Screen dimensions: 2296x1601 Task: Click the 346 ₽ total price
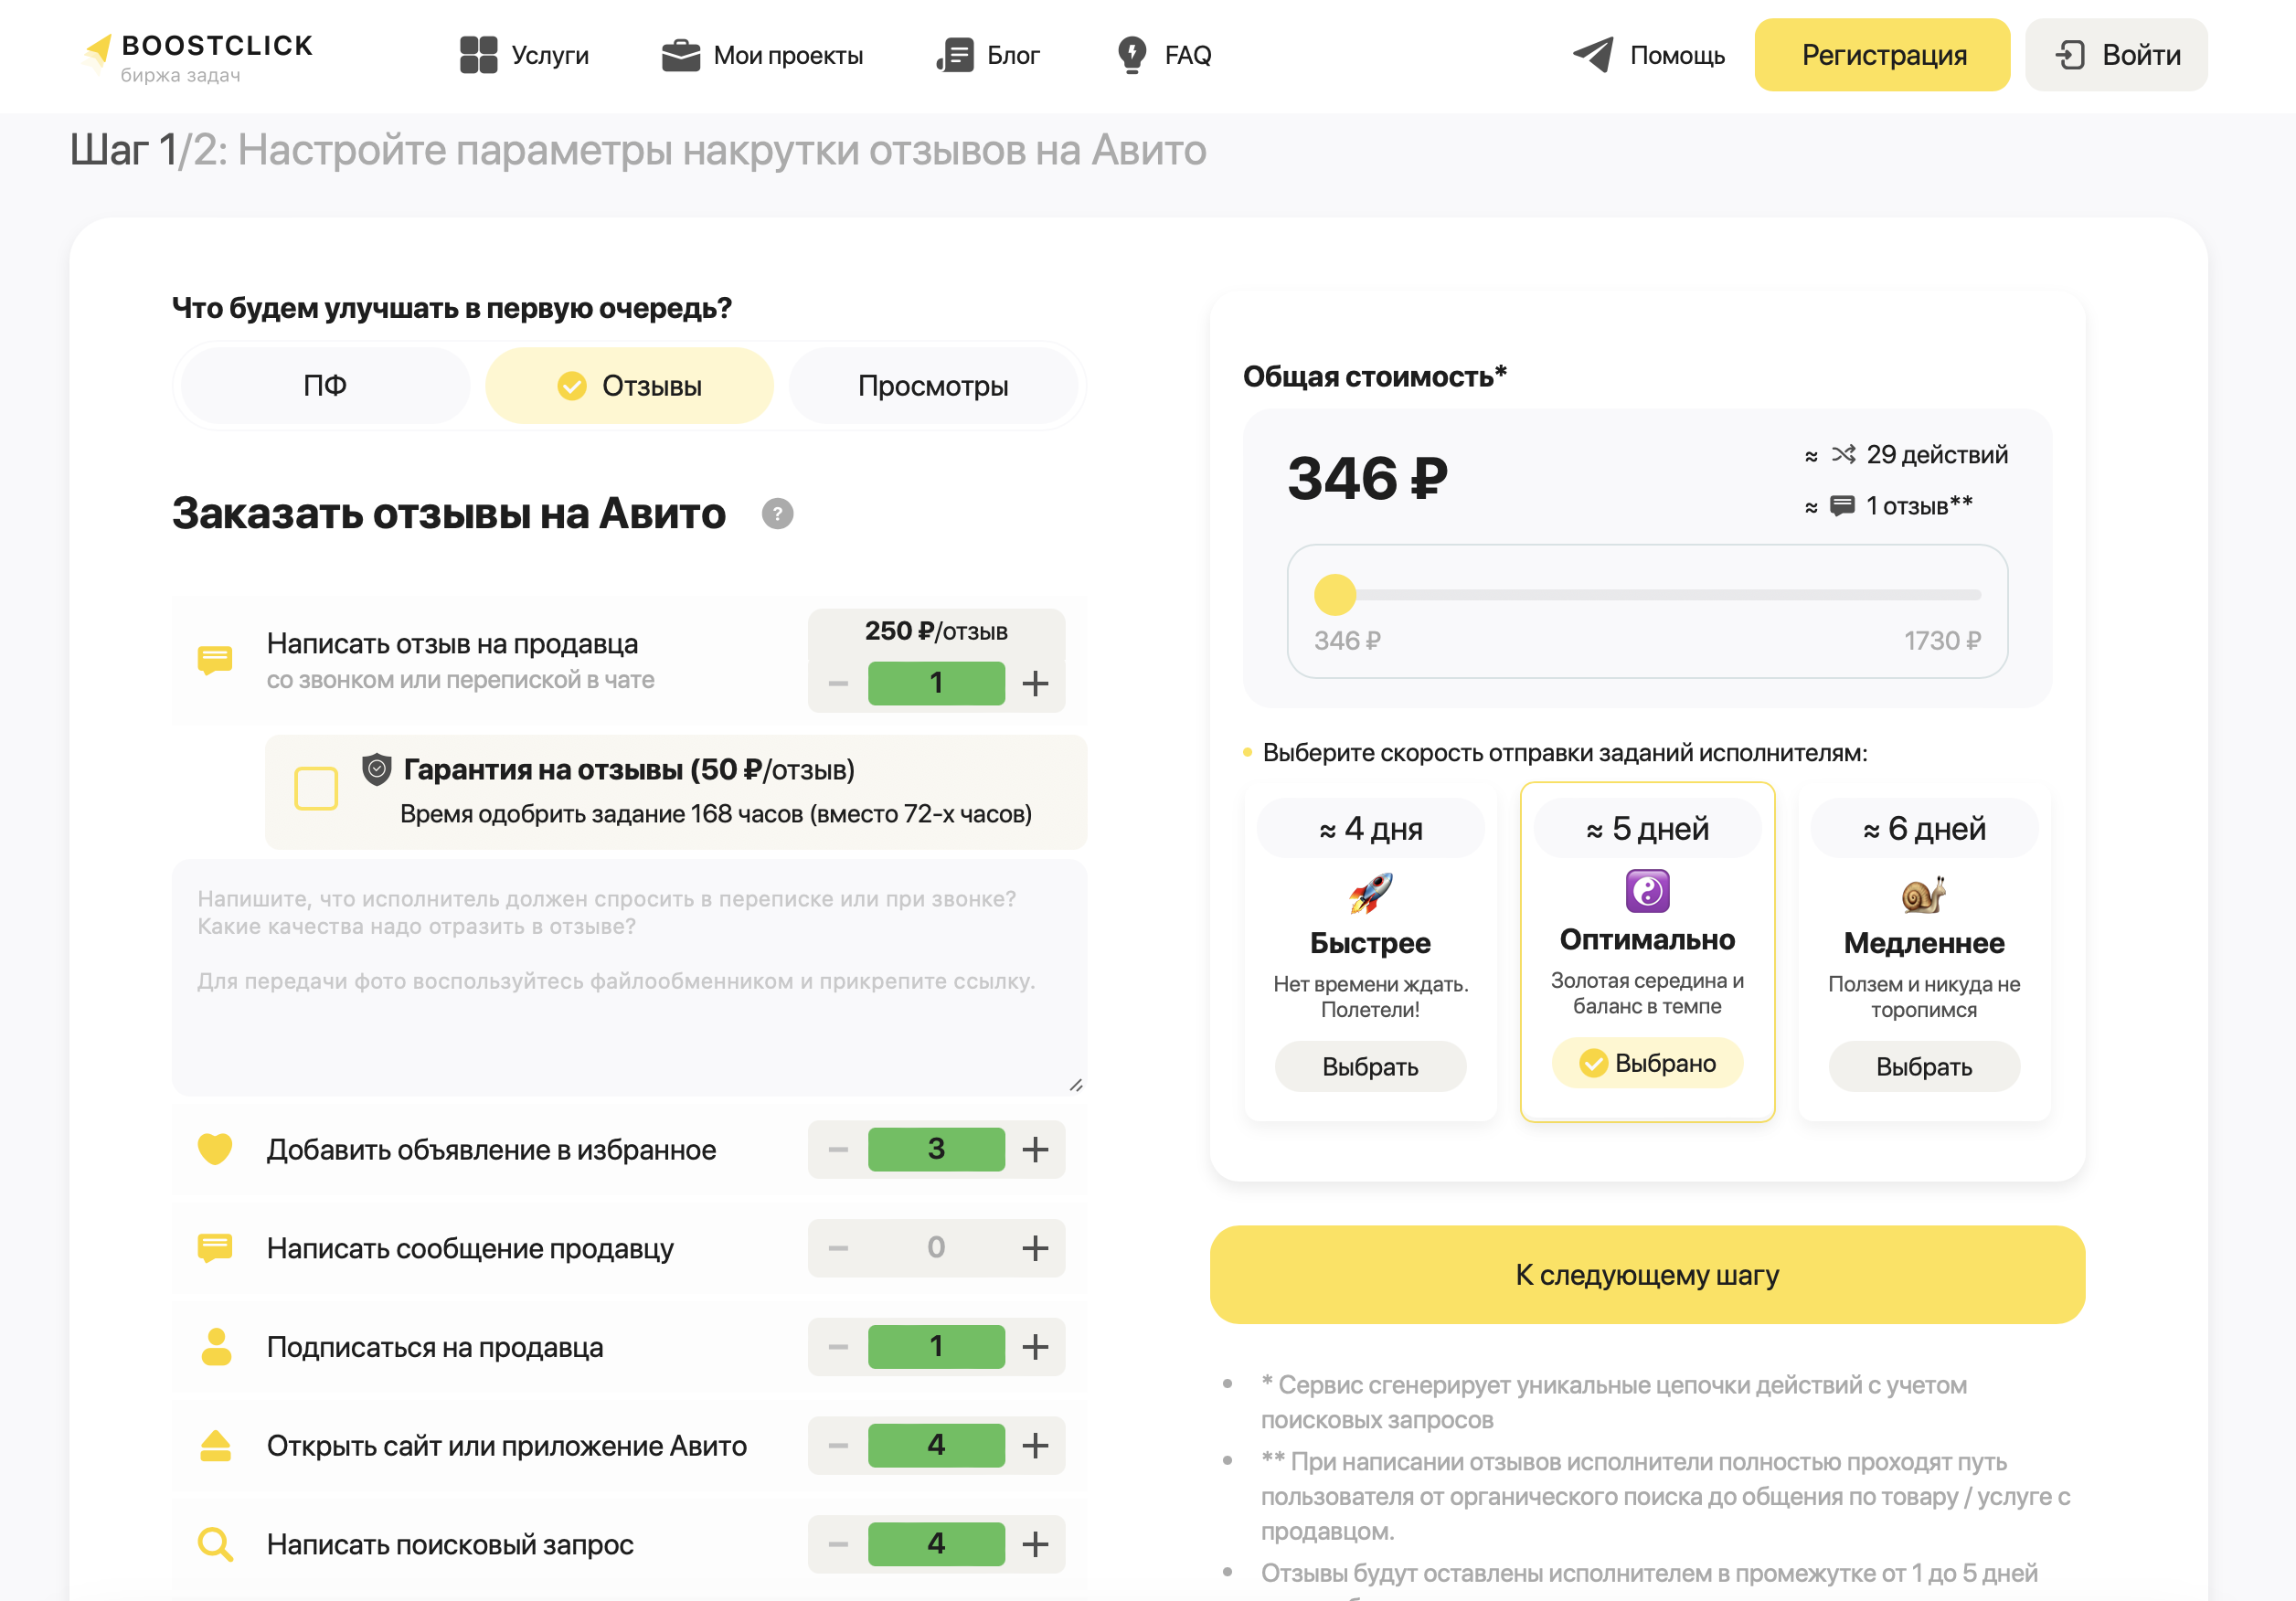coord(1367,479)
